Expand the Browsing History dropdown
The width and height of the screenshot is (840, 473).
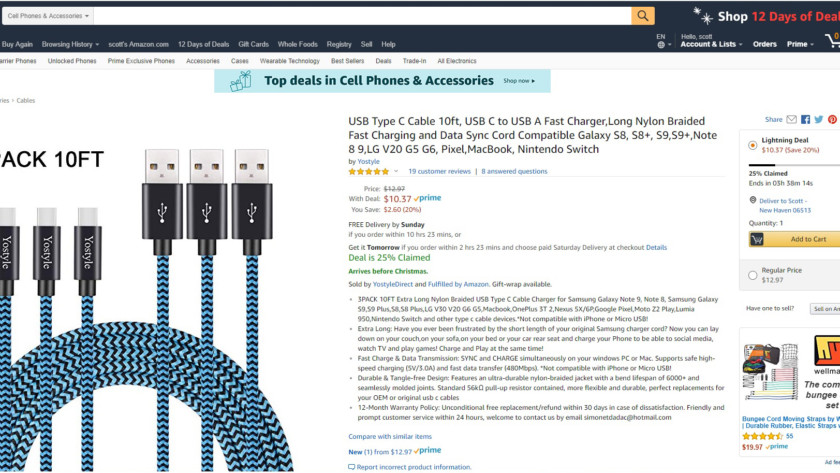70,44
